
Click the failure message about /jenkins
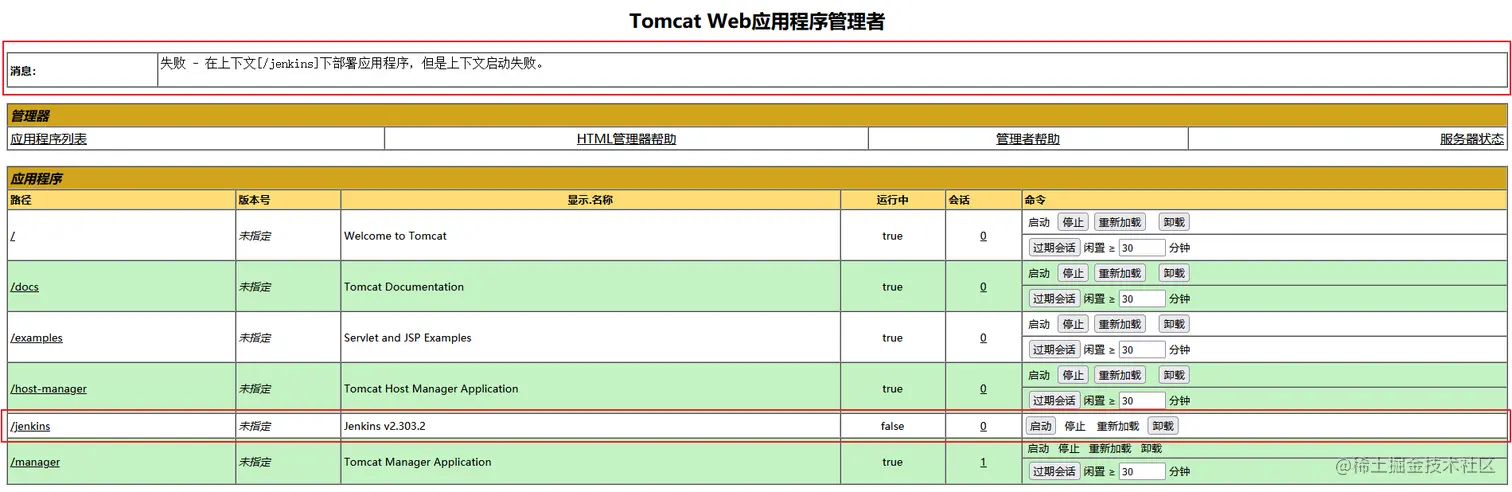pos(352,63)
